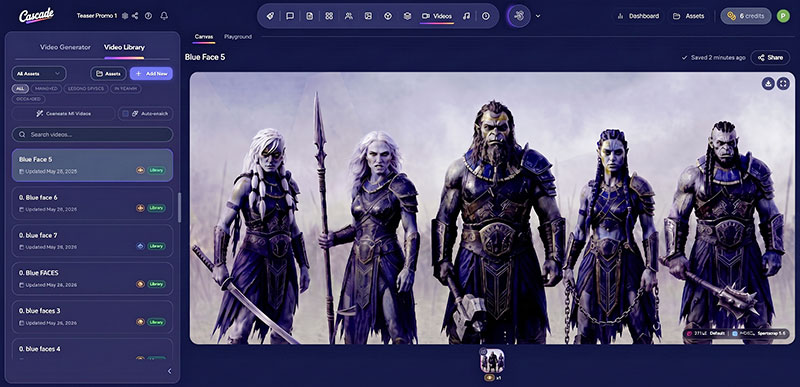Viewport: 800px width, 387px height.
Task: Open the stacked layers tool in toolbar
Action: pyautogui.click(x=407, y=16)
